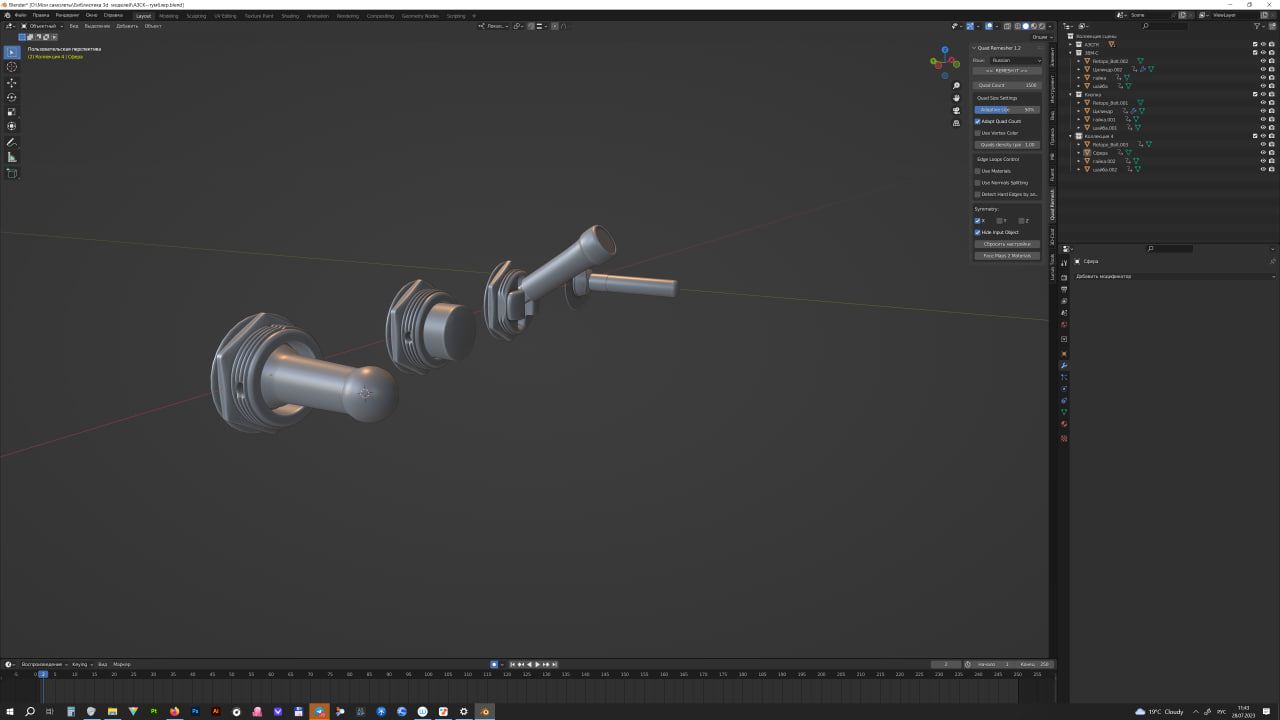Disable Hide Input Object checkbox
The image size is (1280, 720).
[x=978, y=232]
